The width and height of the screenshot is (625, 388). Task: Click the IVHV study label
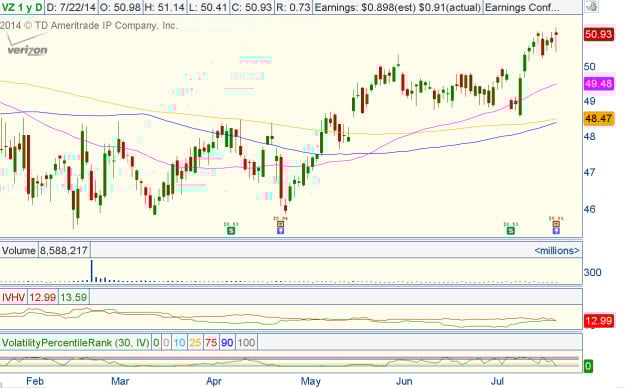(14, 297)
